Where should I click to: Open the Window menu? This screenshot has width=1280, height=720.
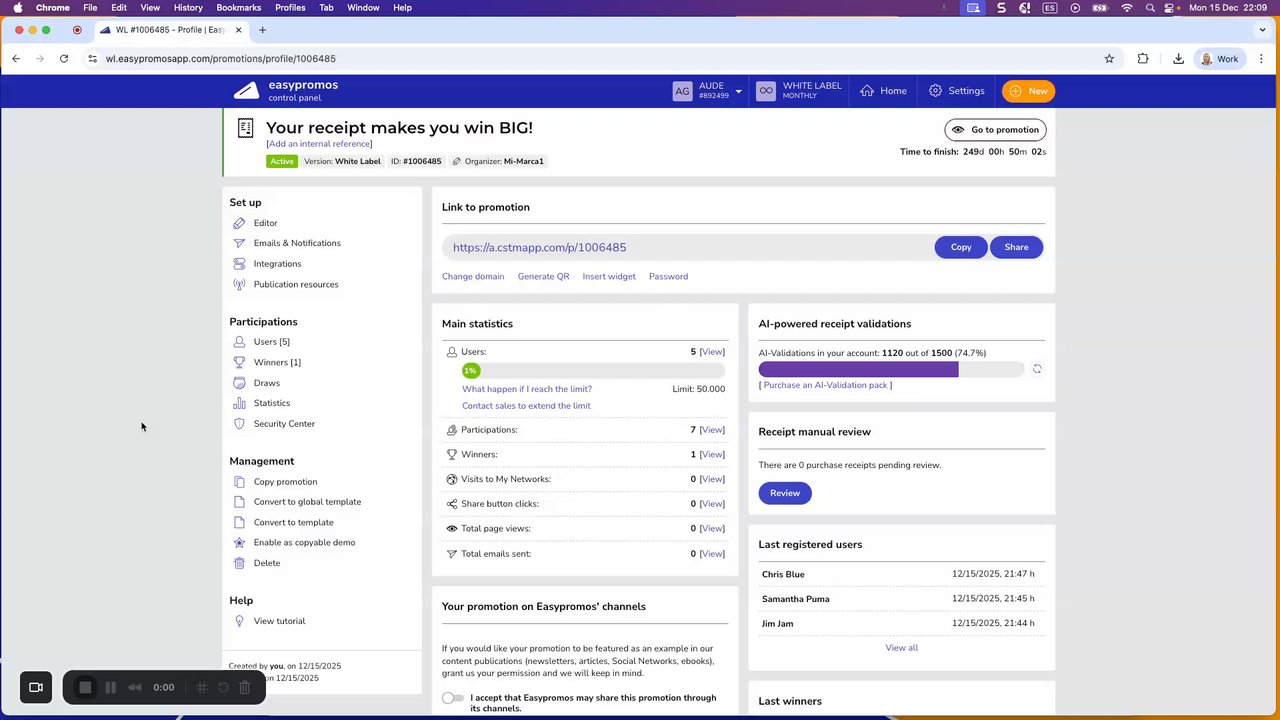[363, 8]
